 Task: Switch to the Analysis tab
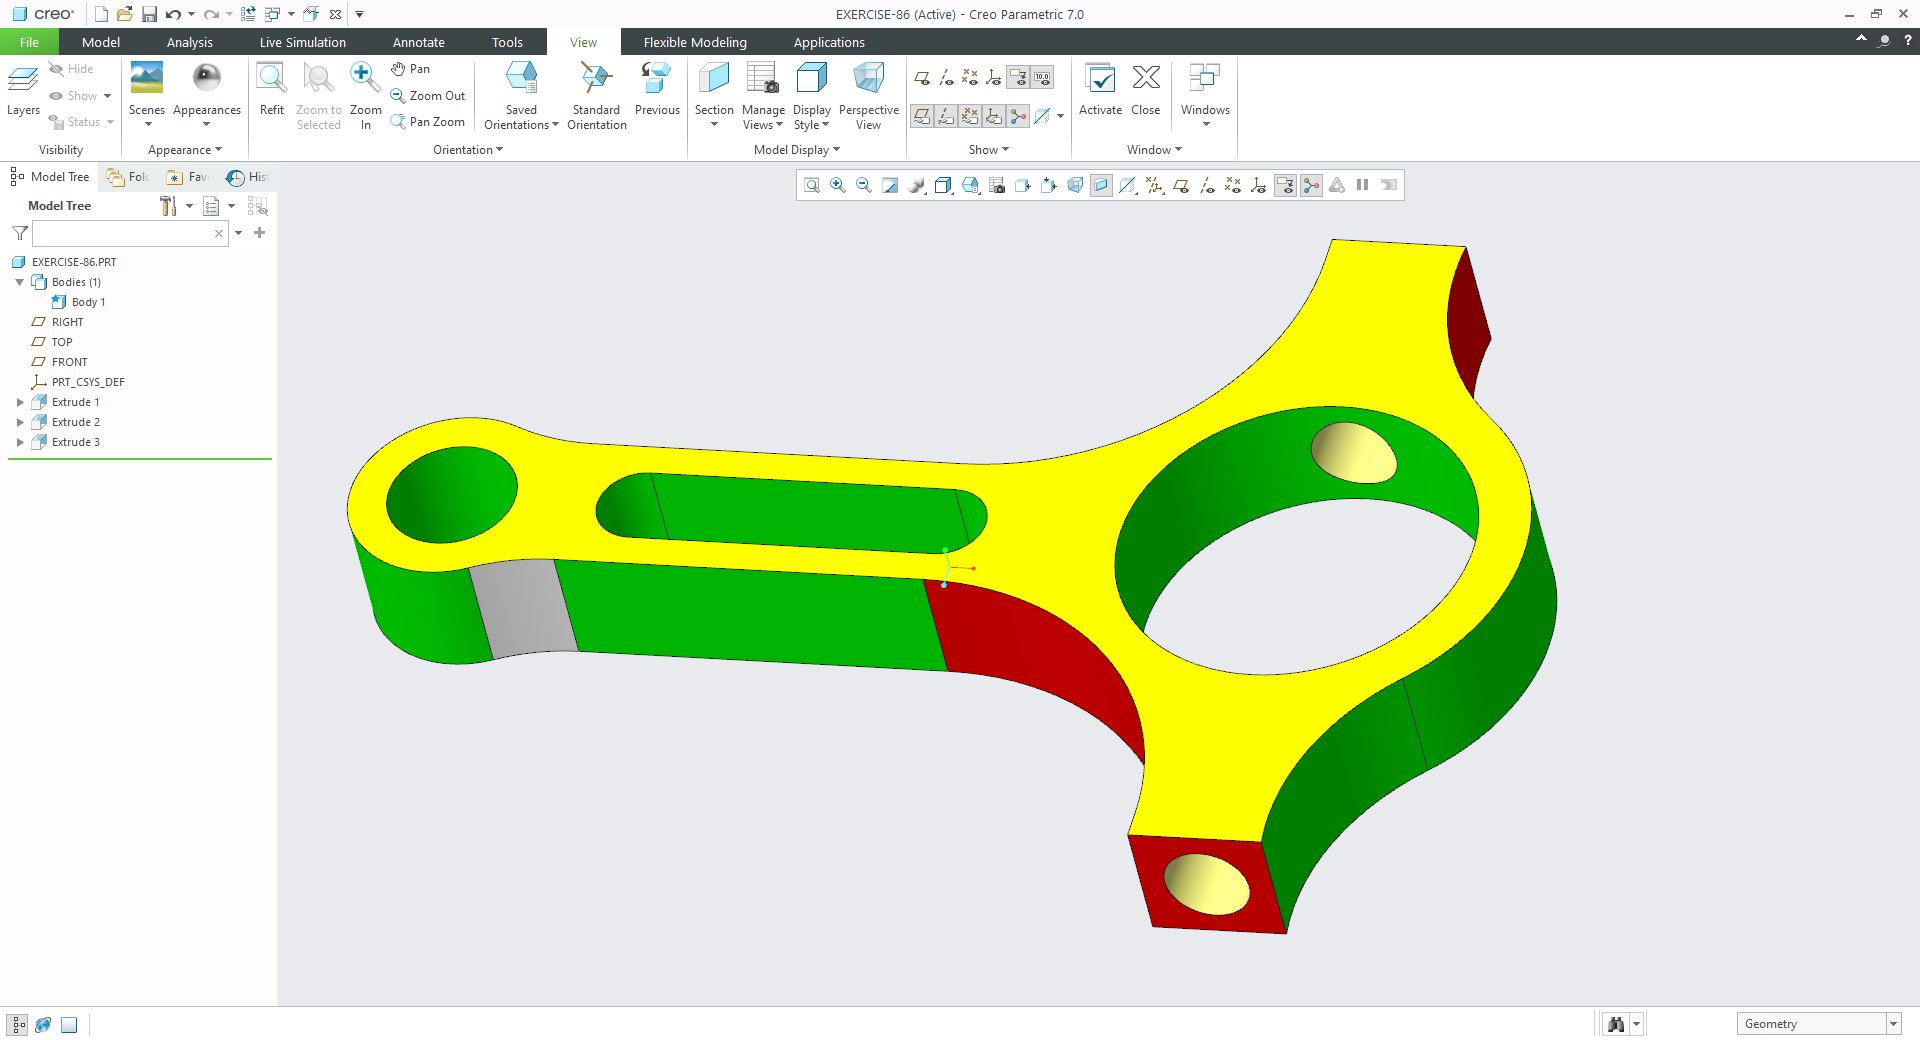click(x=190, y=42)
